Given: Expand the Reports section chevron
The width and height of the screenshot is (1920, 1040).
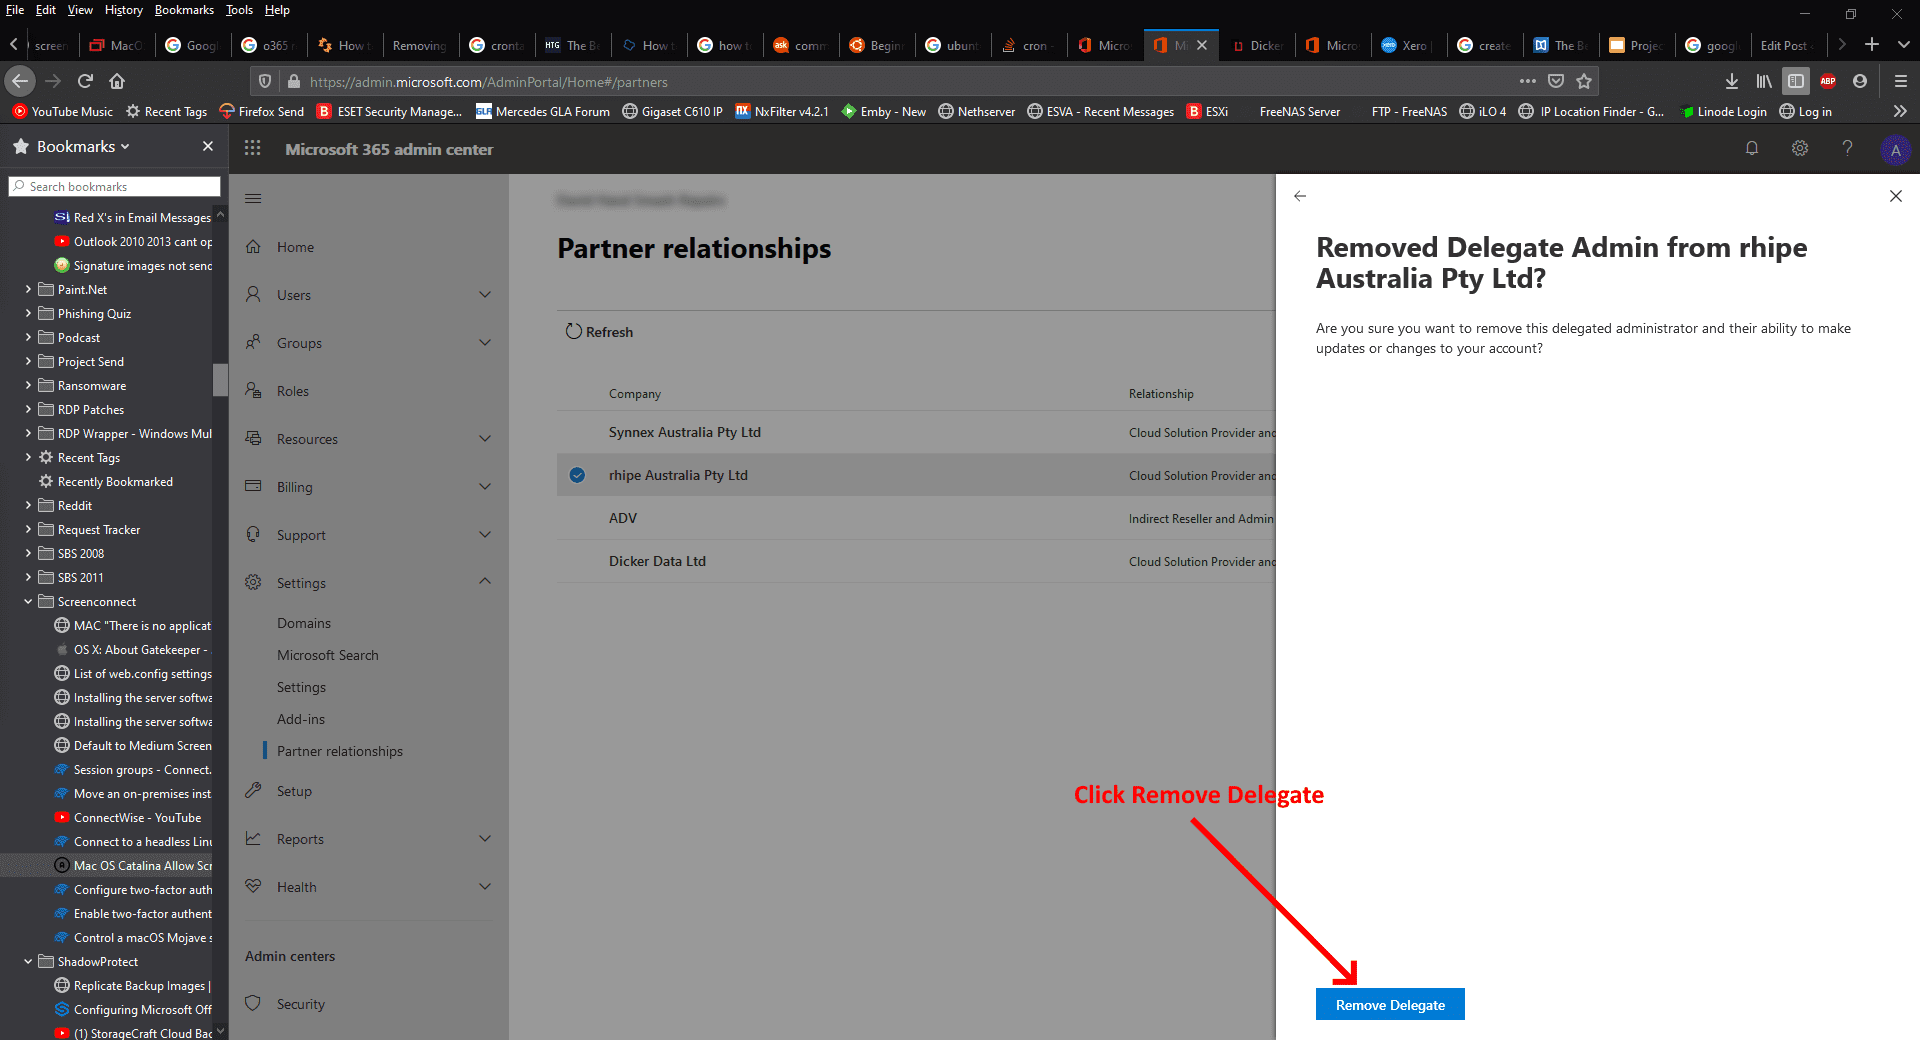Looking at the screenshot, I should click(x=485, y=838).
